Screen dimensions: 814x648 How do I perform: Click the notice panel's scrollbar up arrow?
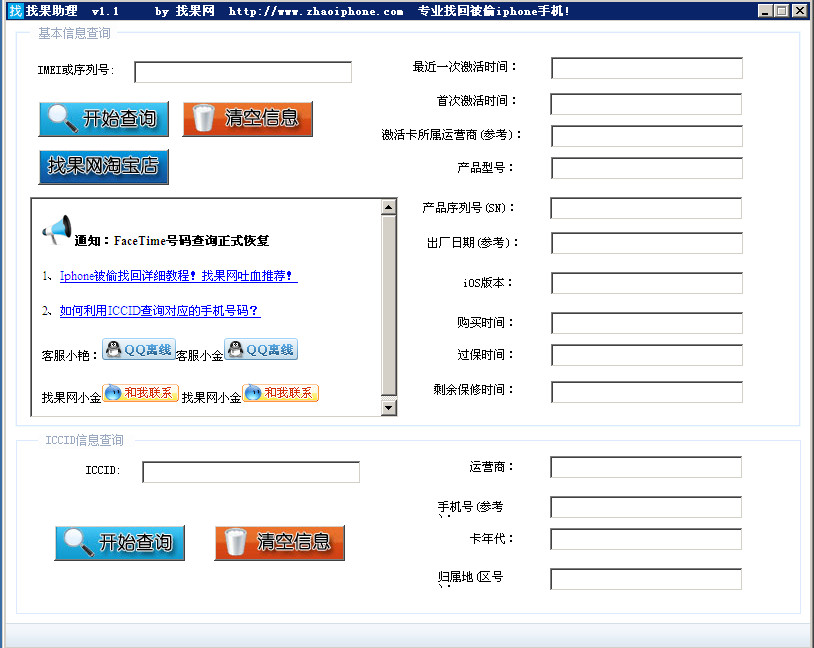(x=390, y=208)
